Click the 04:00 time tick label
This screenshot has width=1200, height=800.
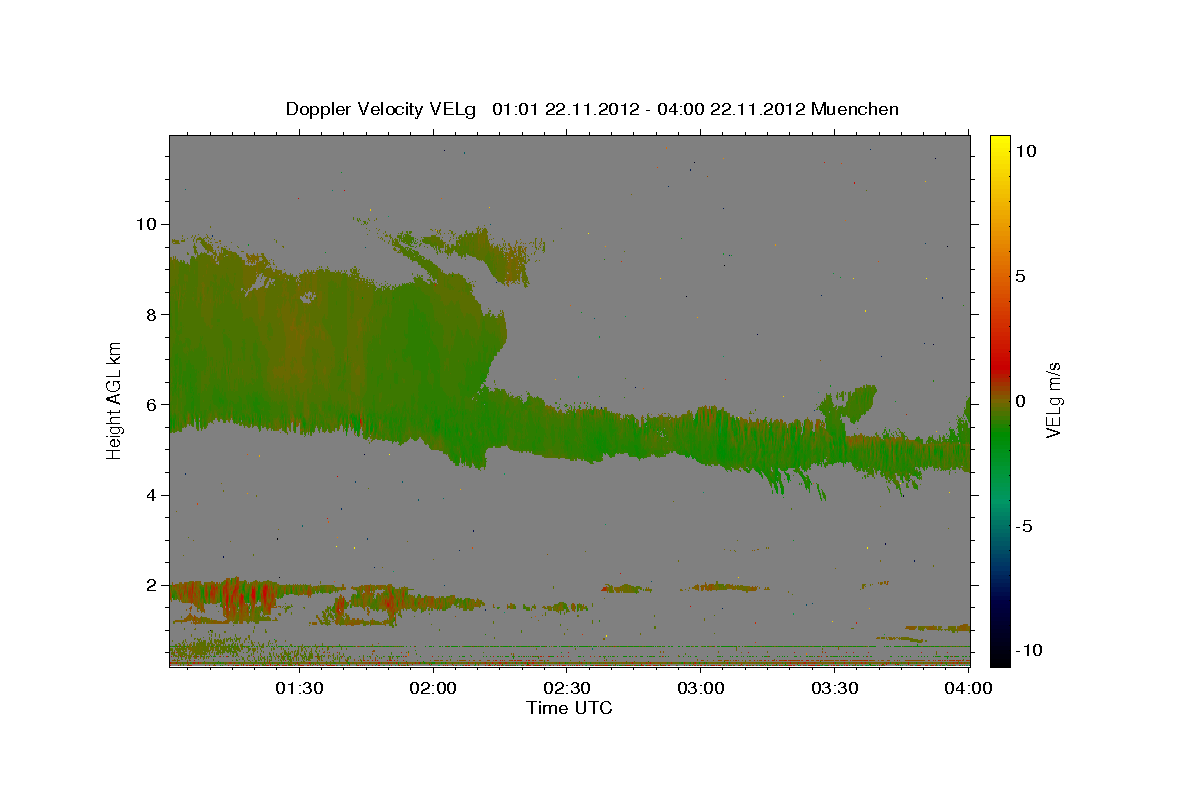point(969,688)
